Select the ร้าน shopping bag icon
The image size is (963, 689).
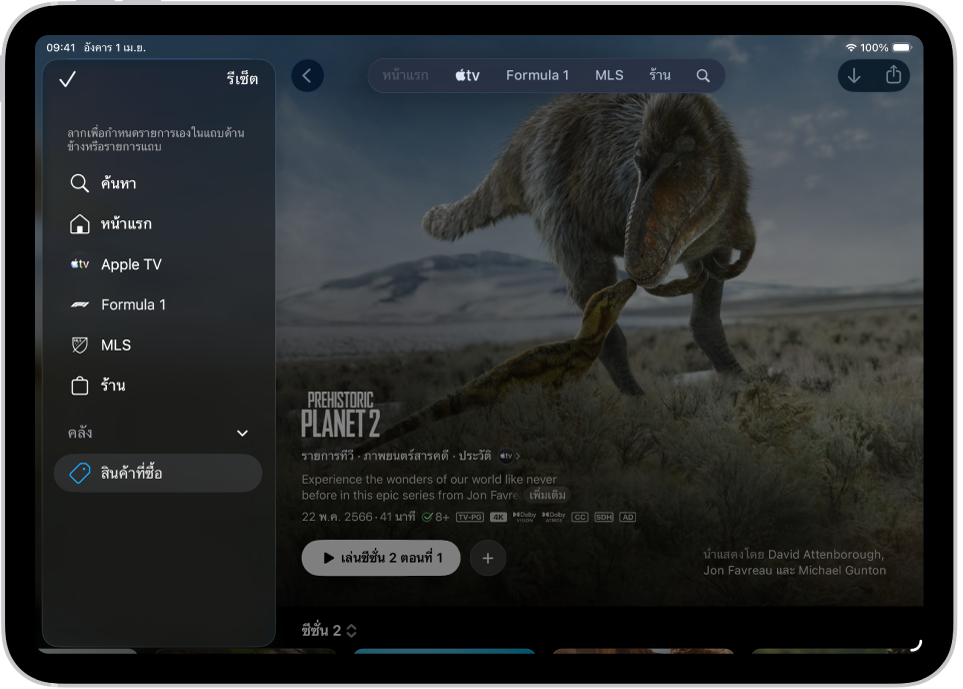pyautogui.click(x=79, y=386)
